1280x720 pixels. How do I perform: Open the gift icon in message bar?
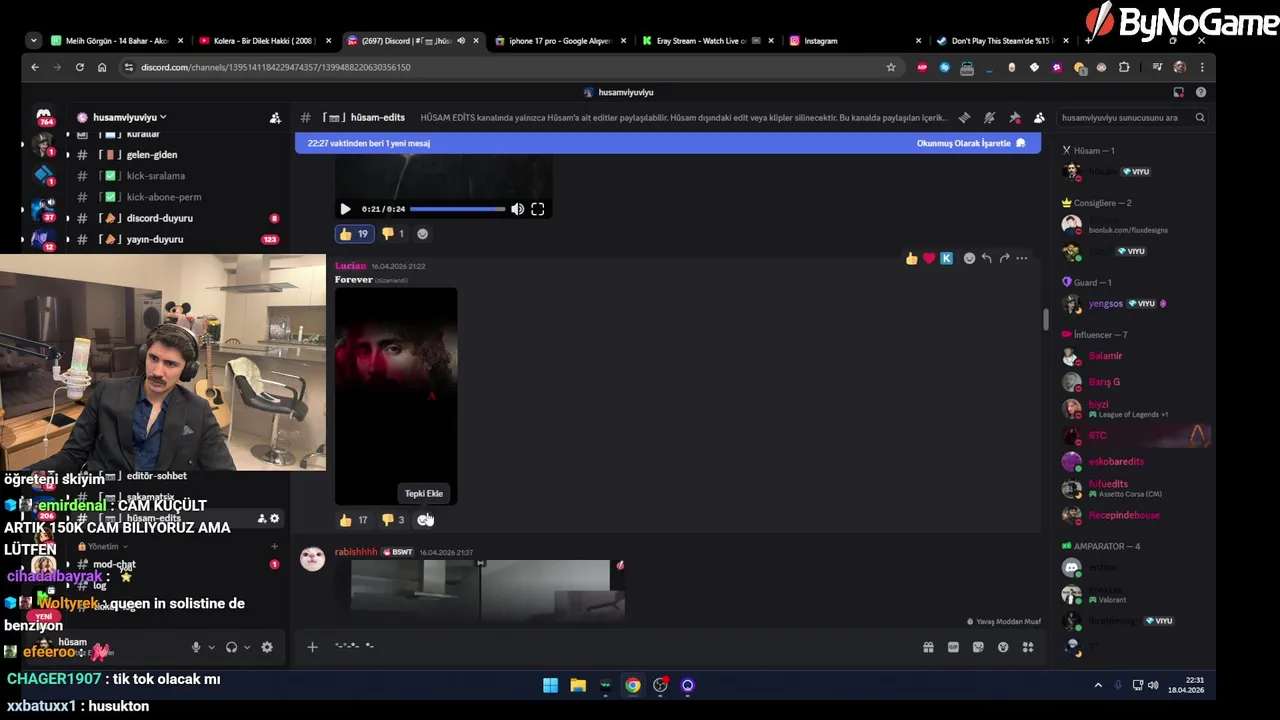(928, 647)
